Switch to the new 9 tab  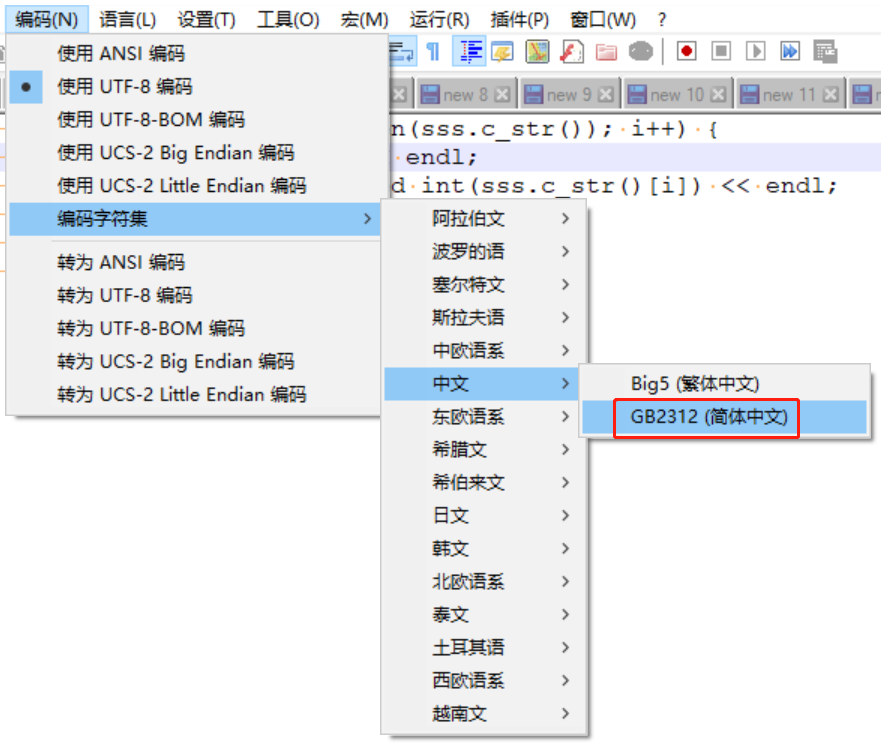click(x=569, y=94)
